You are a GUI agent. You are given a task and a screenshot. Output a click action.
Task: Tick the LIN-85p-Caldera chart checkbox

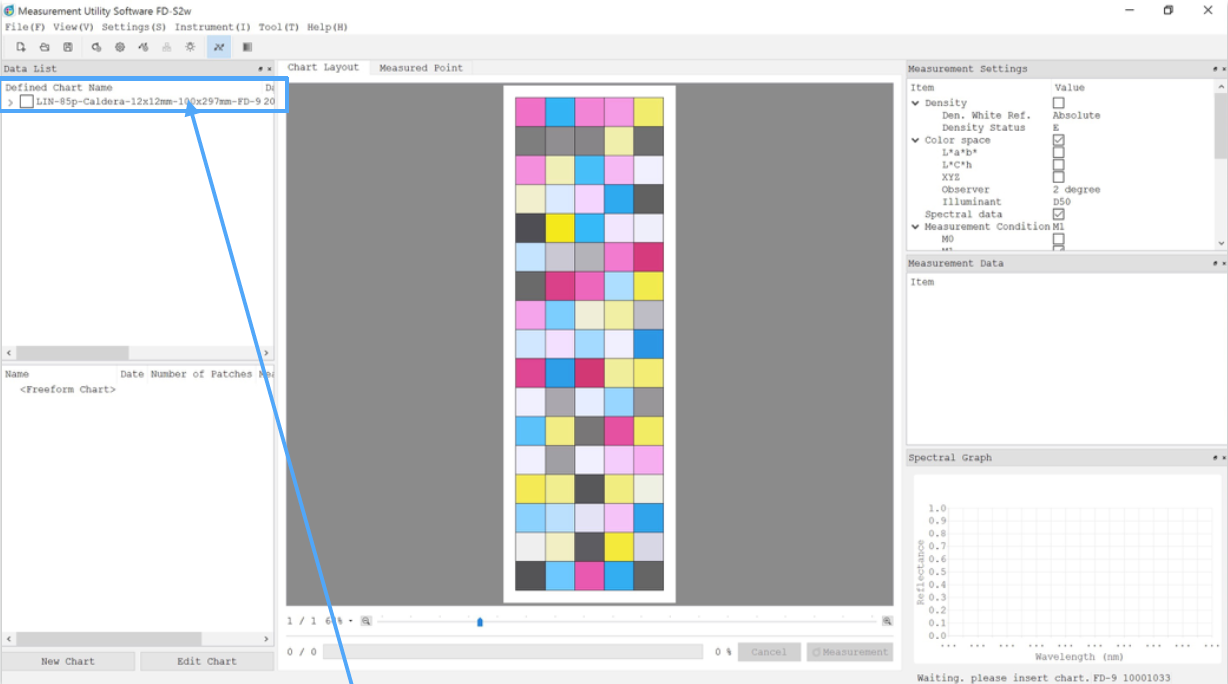click(x=27, y=101)
